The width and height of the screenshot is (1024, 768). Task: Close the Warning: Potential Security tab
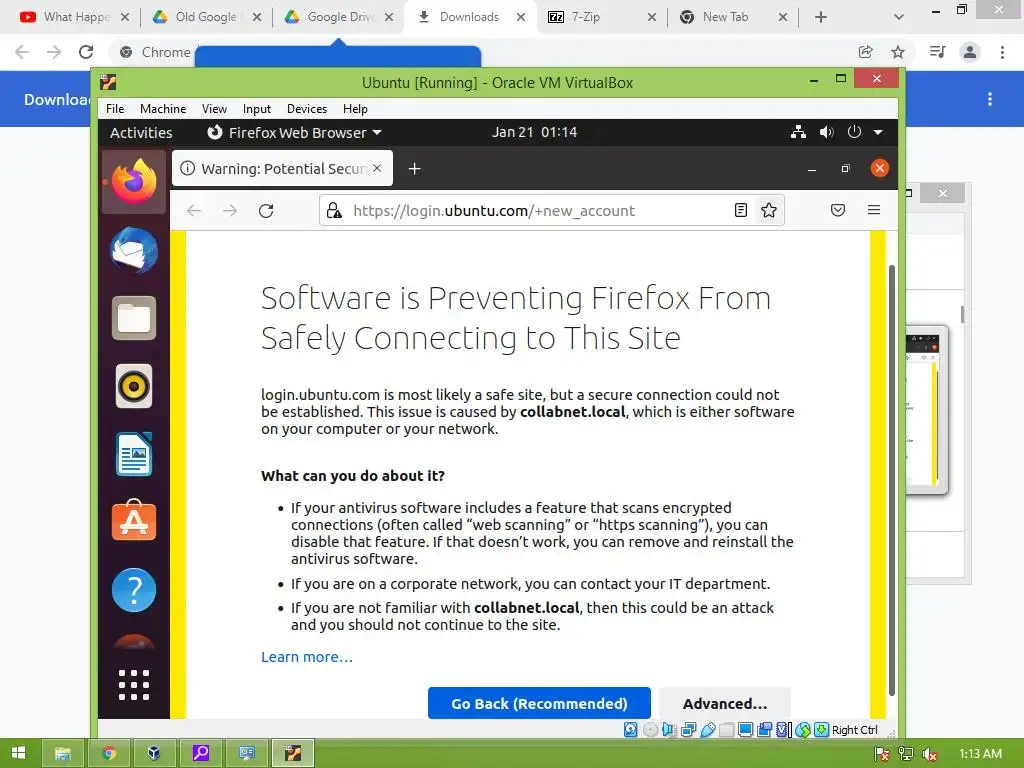tap(377, 168)
